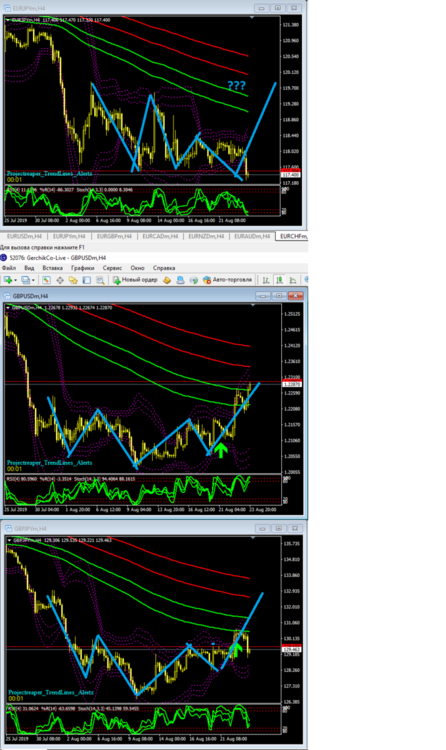Switch to line chart mode icon

pyautogui.click(x=293, y=280)
